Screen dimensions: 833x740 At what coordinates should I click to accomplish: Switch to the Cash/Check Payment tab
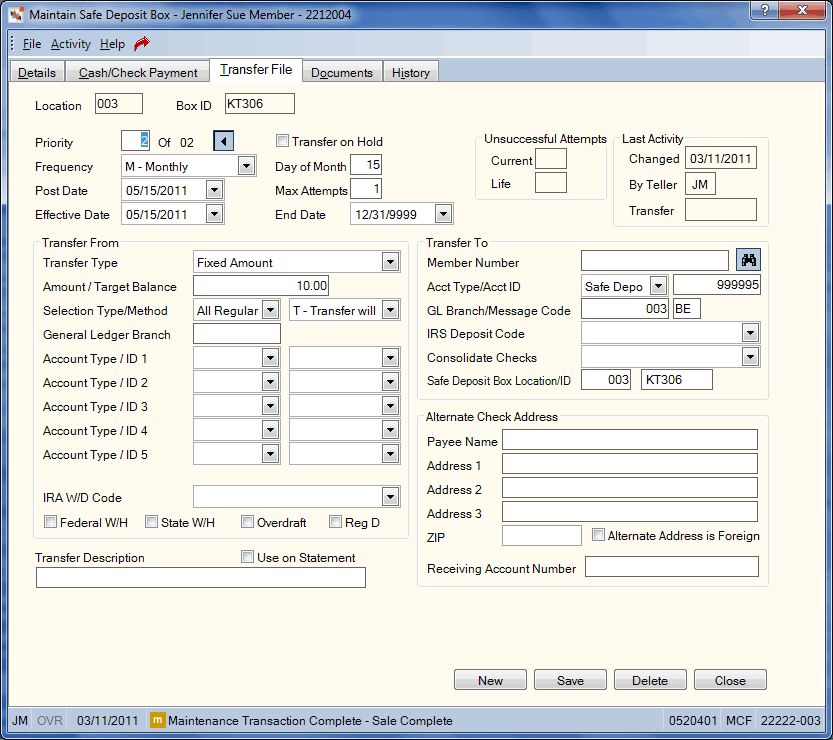point(138,72)
